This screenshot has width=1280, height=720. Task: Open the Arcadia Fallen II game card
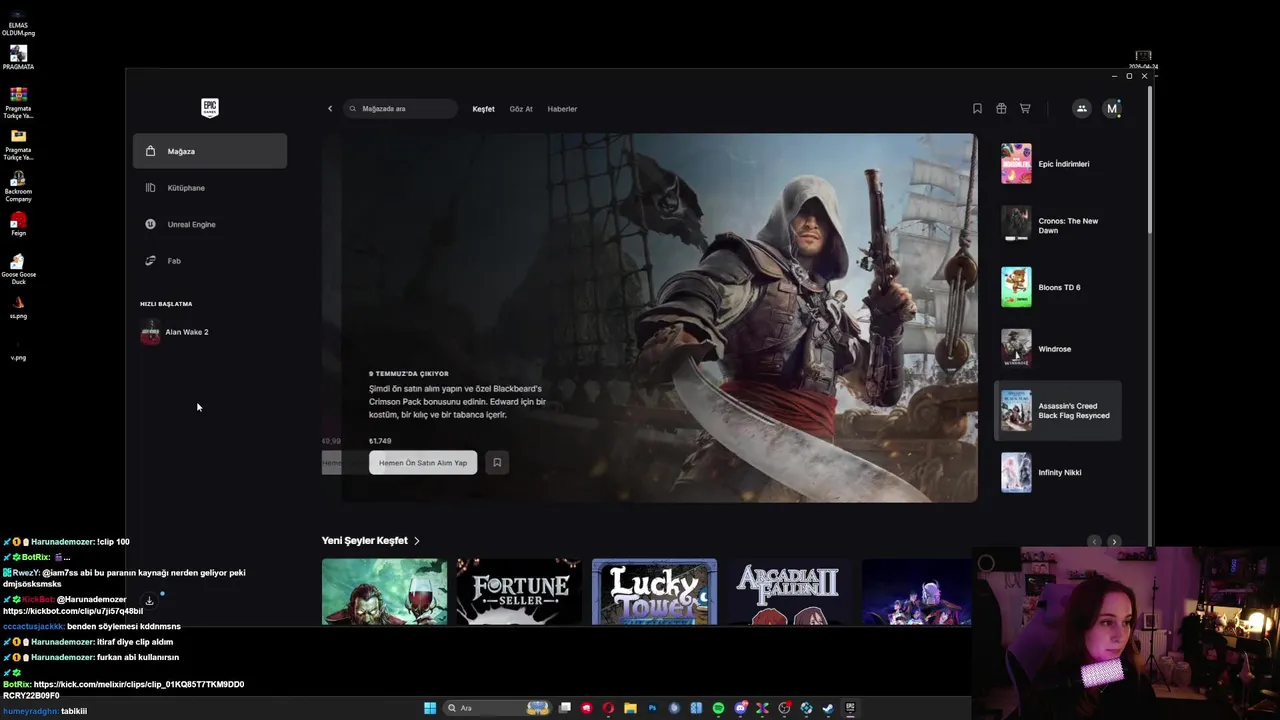click(x=789, y=592)
